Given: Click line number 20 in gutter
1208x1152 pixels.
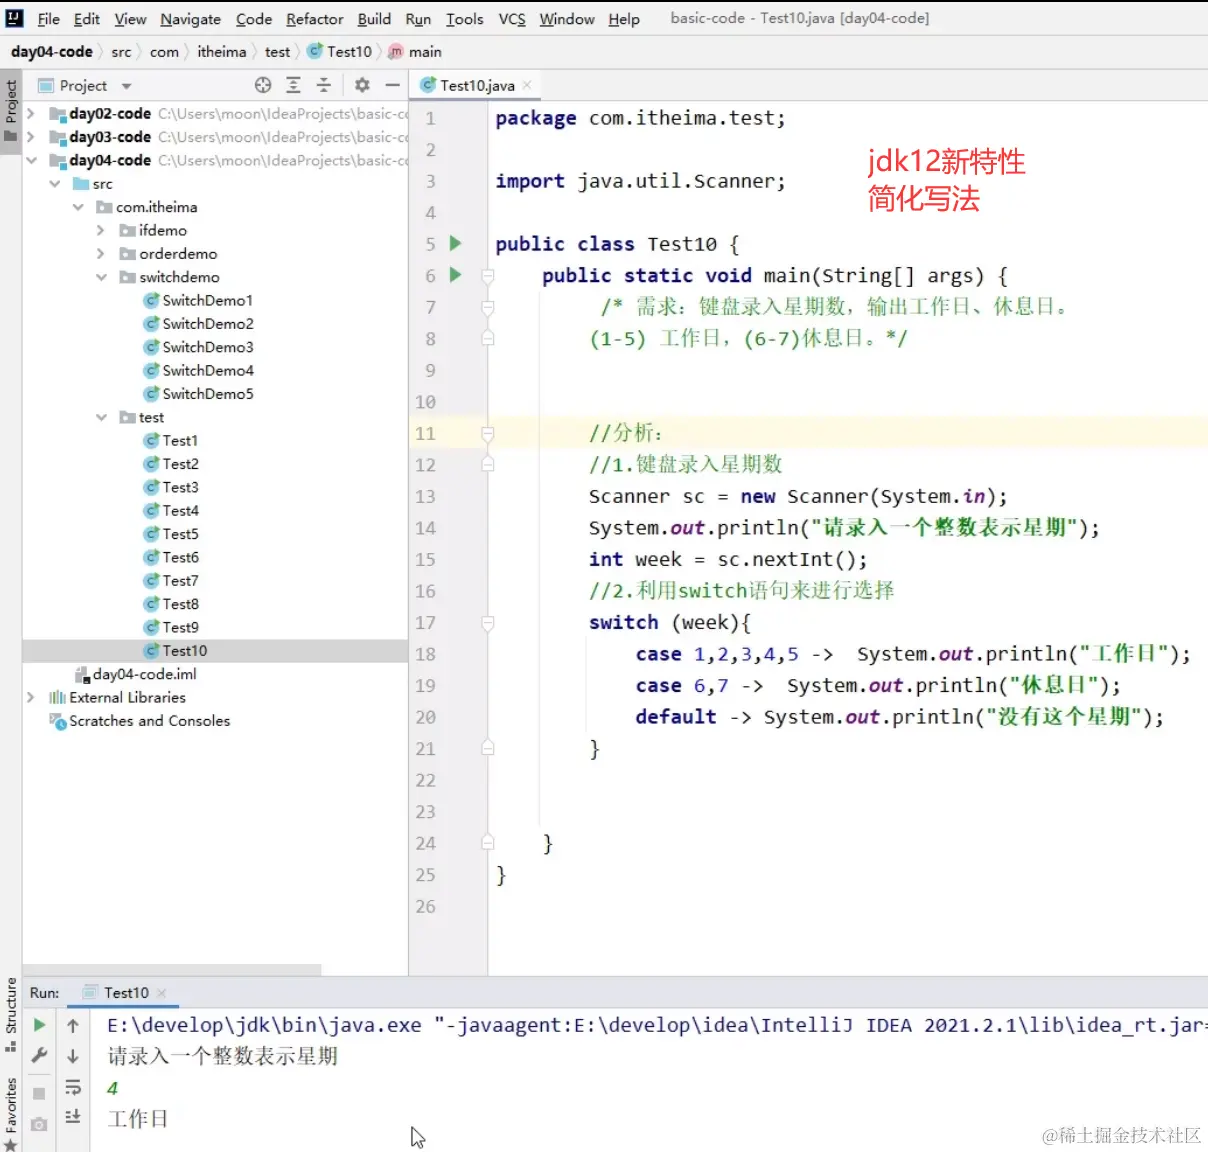Looking at the screenshot, I should [426, 717].
